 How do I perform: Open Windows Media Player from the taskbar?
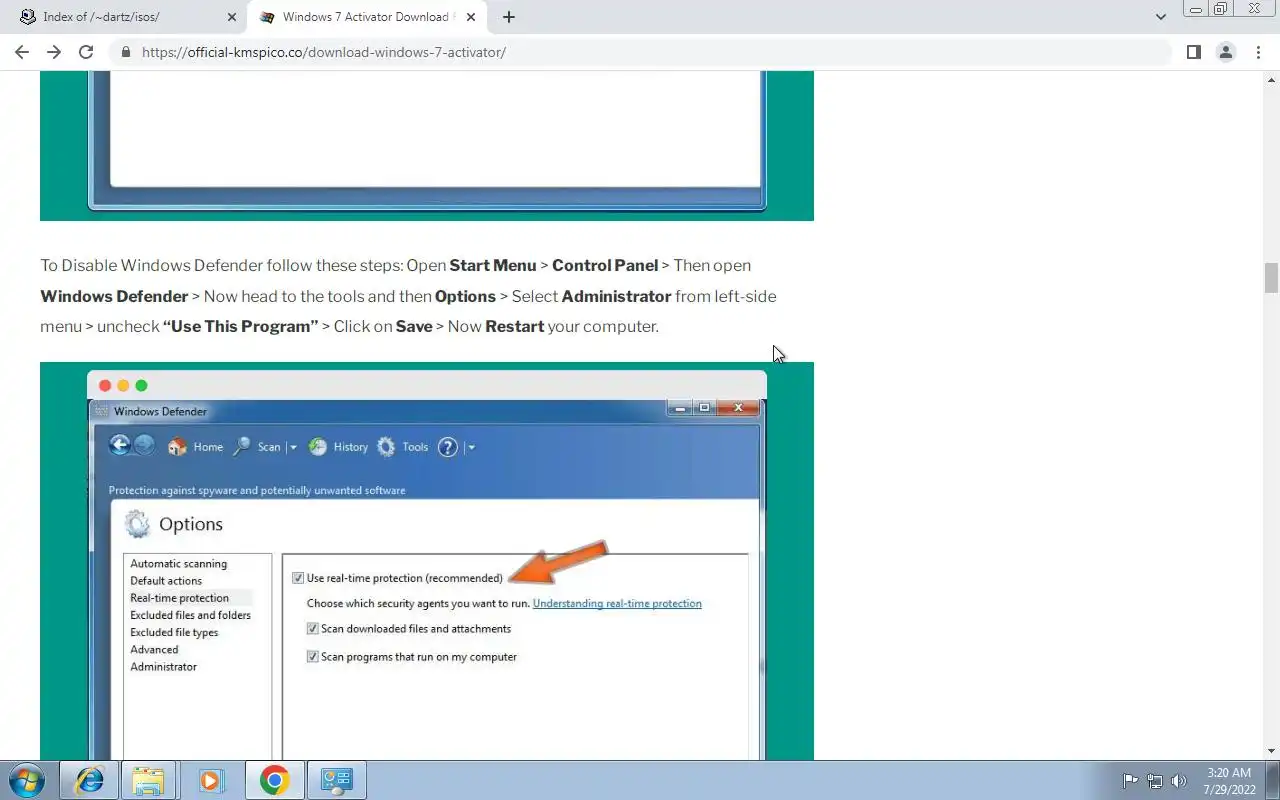coord(210,780)
